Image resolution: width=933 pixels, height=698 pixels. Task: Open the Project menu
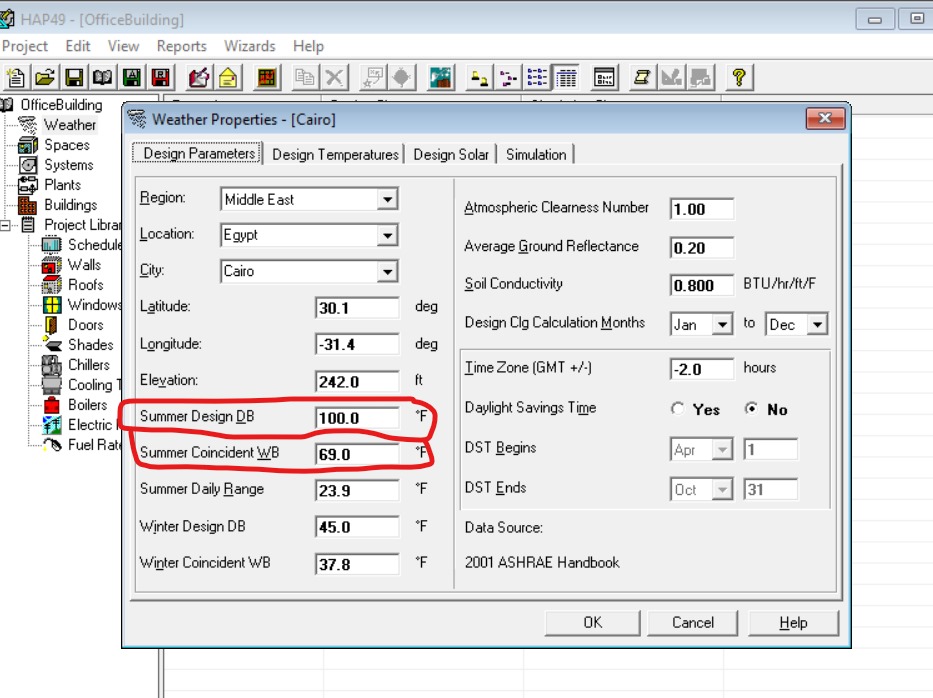click(x=24, y=46)
